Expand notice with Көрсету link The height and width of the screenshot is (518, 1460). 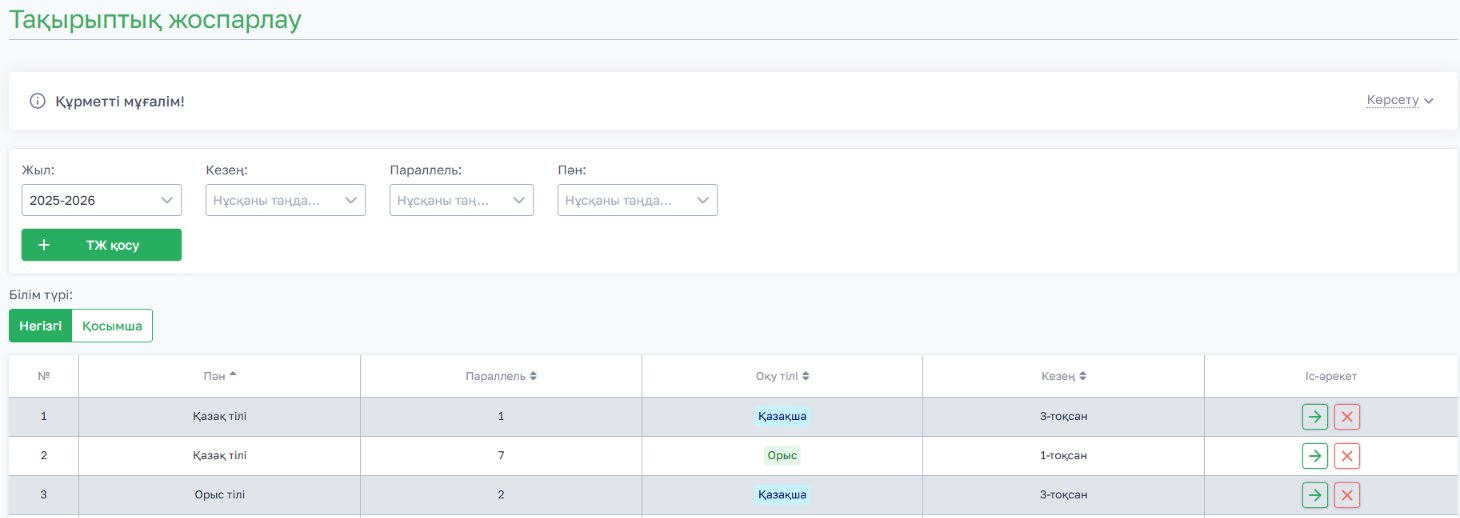click(x=1400, y=101)
